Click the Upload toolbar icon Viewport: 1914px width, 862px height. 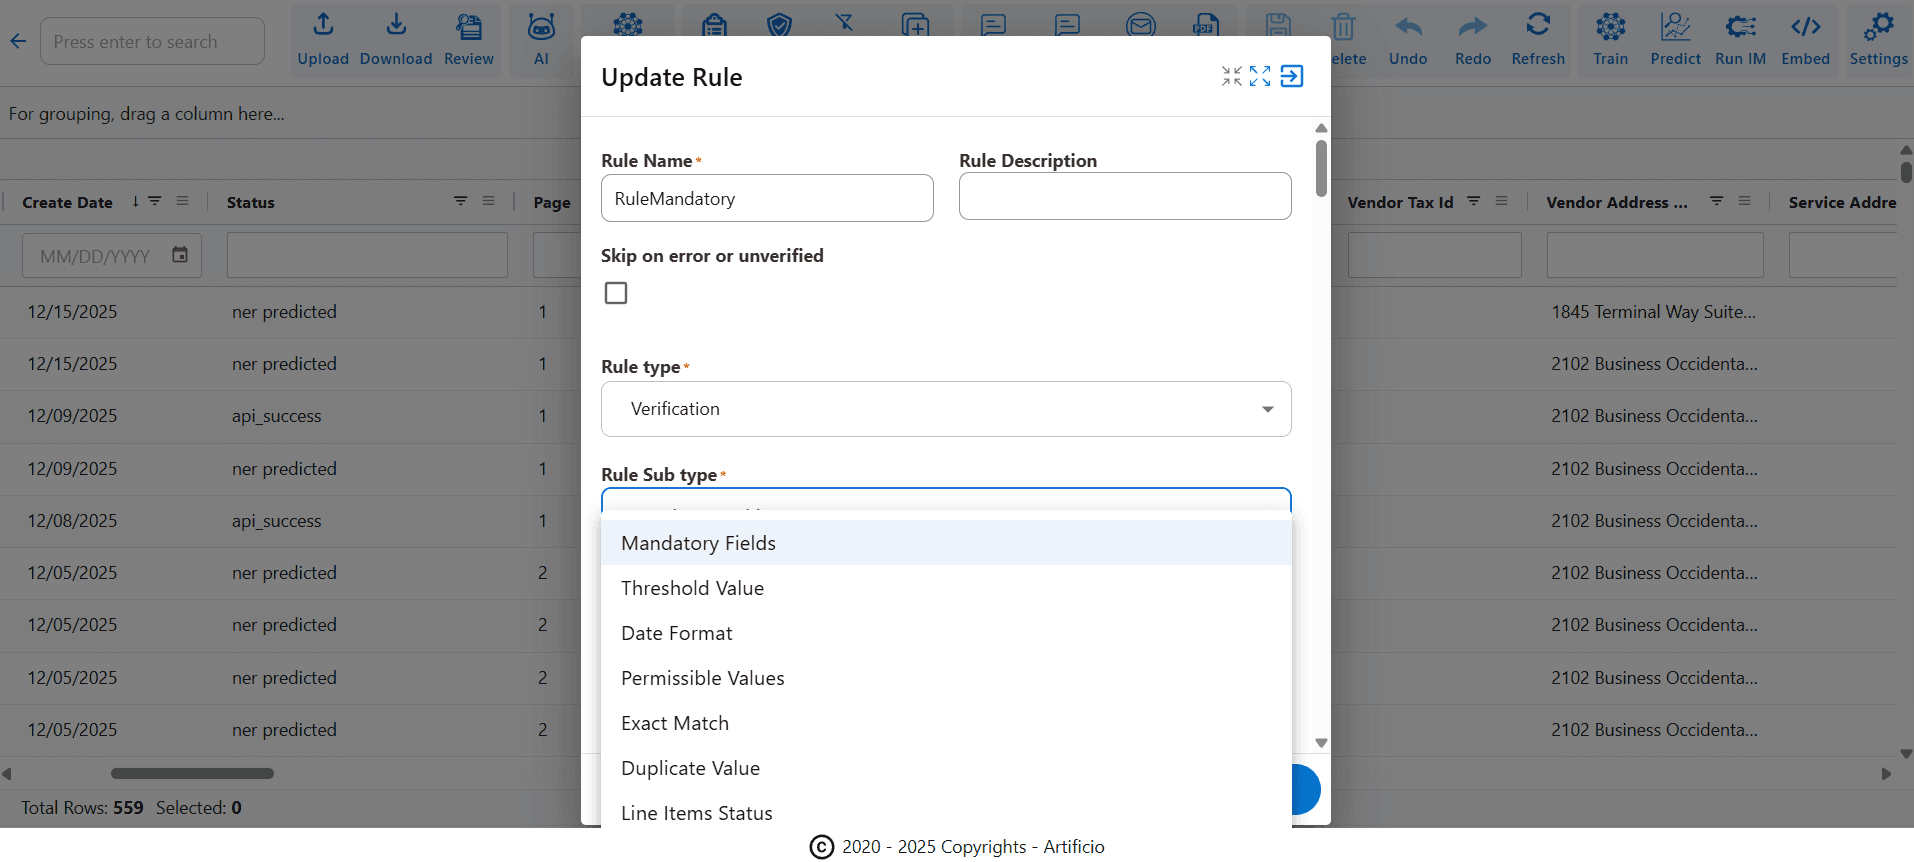tap(322, 40)
